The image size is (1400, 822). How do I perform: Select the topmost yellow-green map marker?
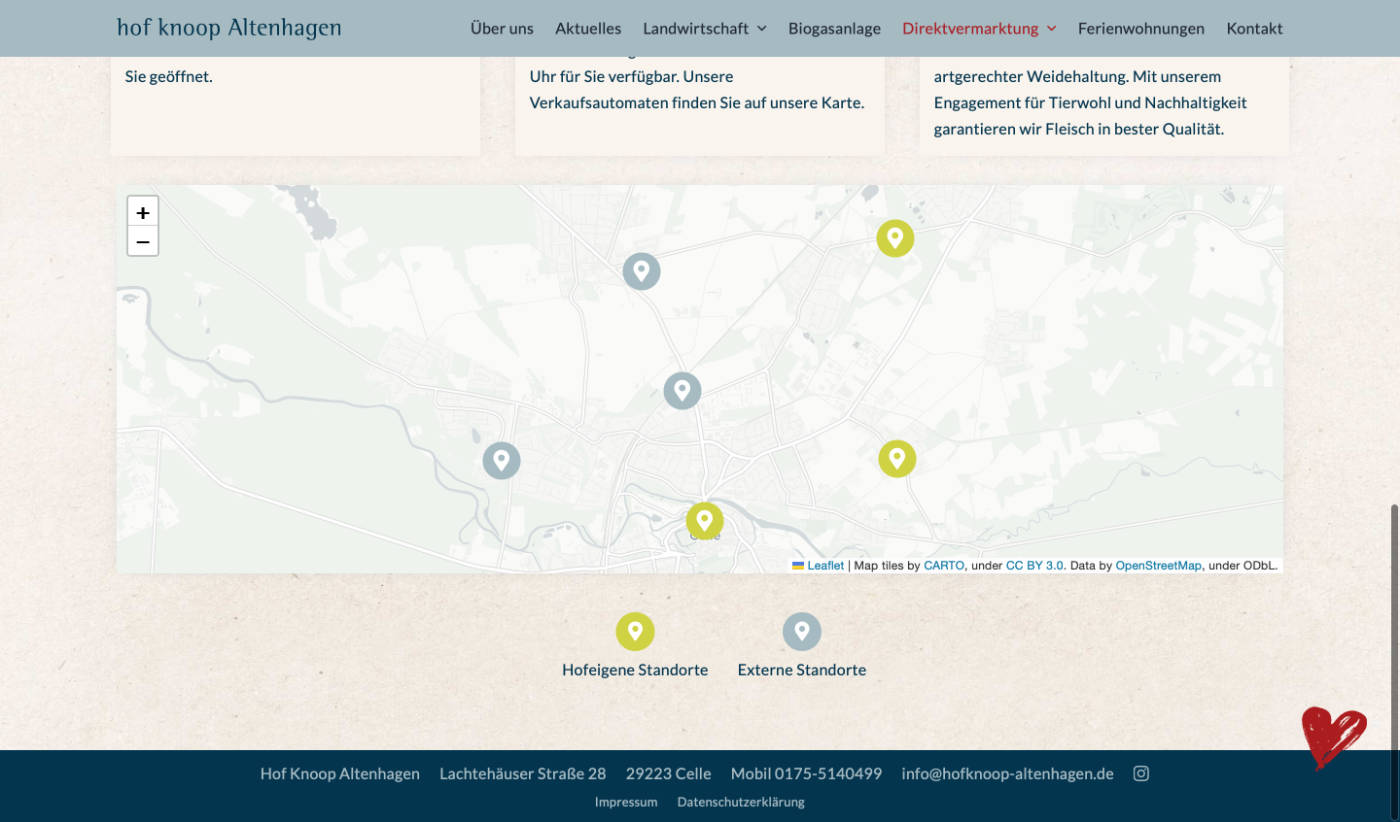coord(895,239)
